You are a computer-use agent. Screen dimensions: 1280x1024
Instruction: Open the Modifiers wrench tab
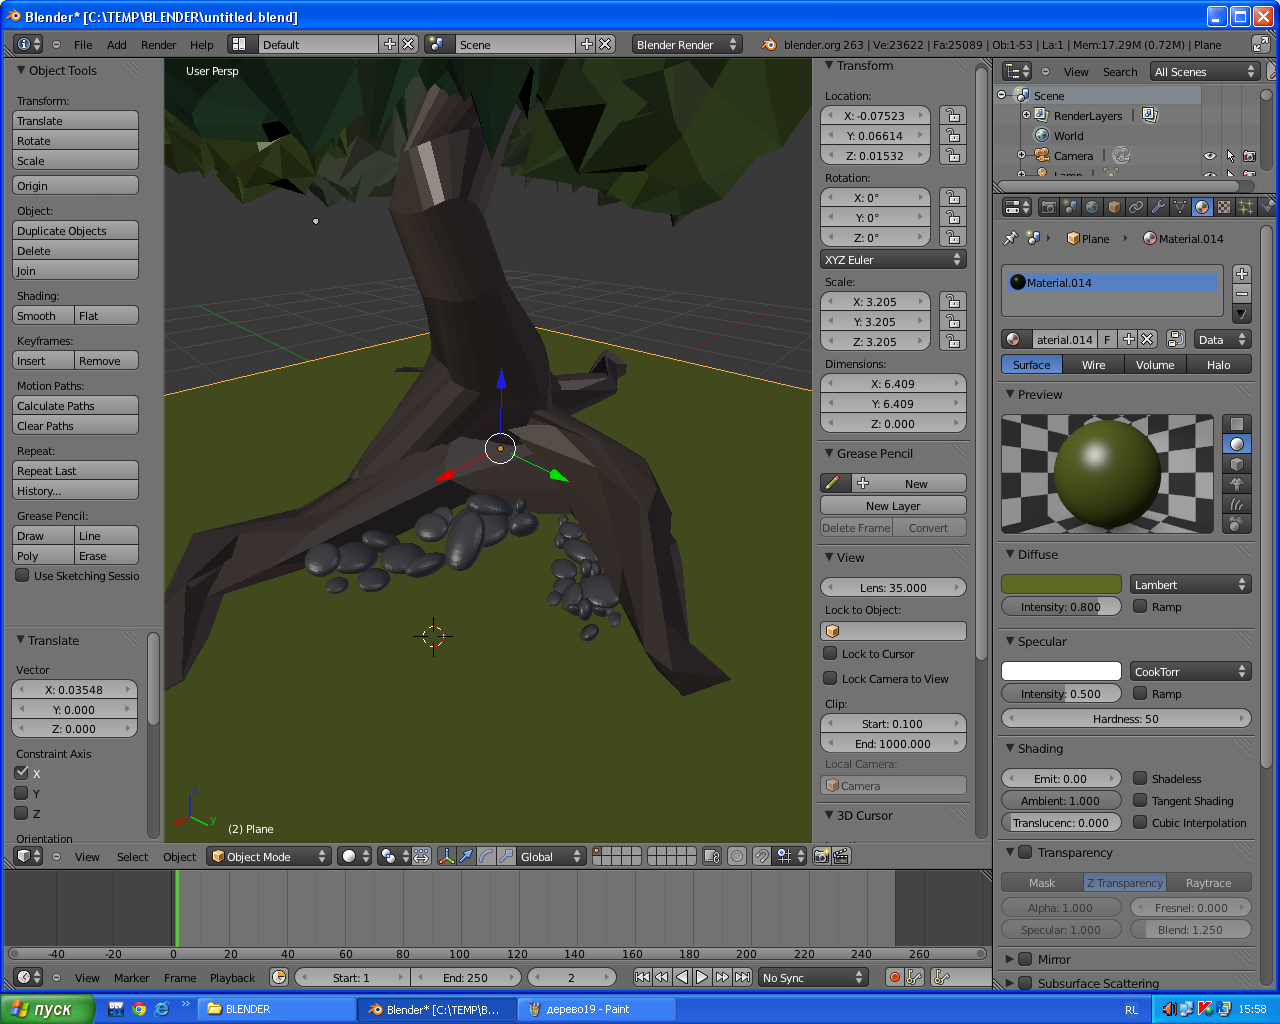pos(1158,207)
